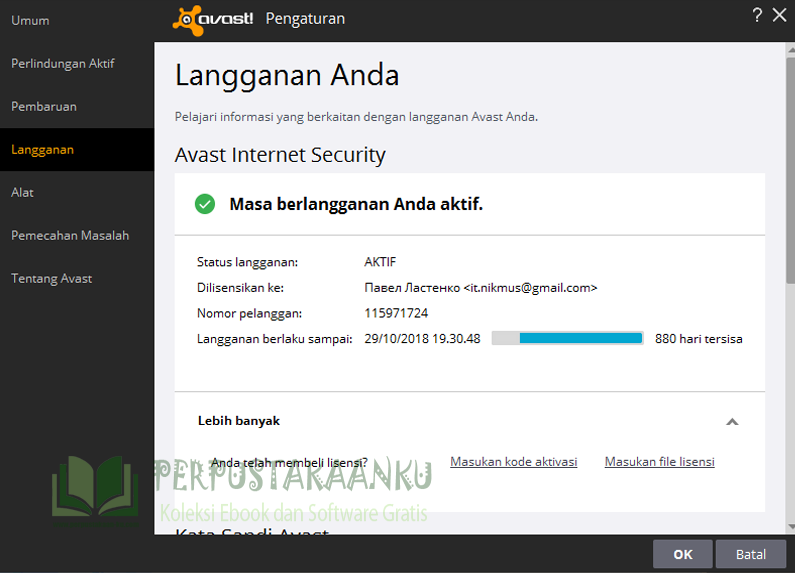Click the Pengaturan window title text
Image resolution: width=795 pixels, height=573 pixels.
coord(305,19)
